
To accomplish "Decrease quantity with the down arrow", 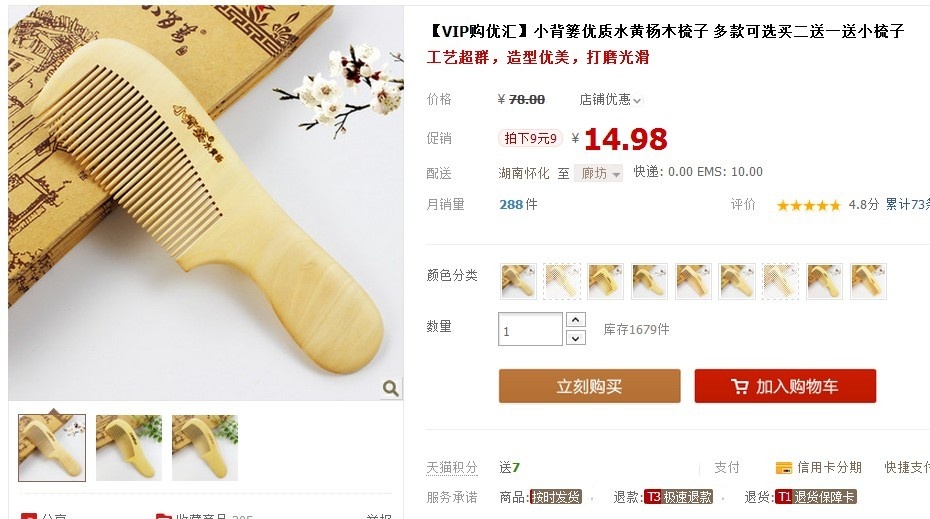I will click(x=575, y=338).
